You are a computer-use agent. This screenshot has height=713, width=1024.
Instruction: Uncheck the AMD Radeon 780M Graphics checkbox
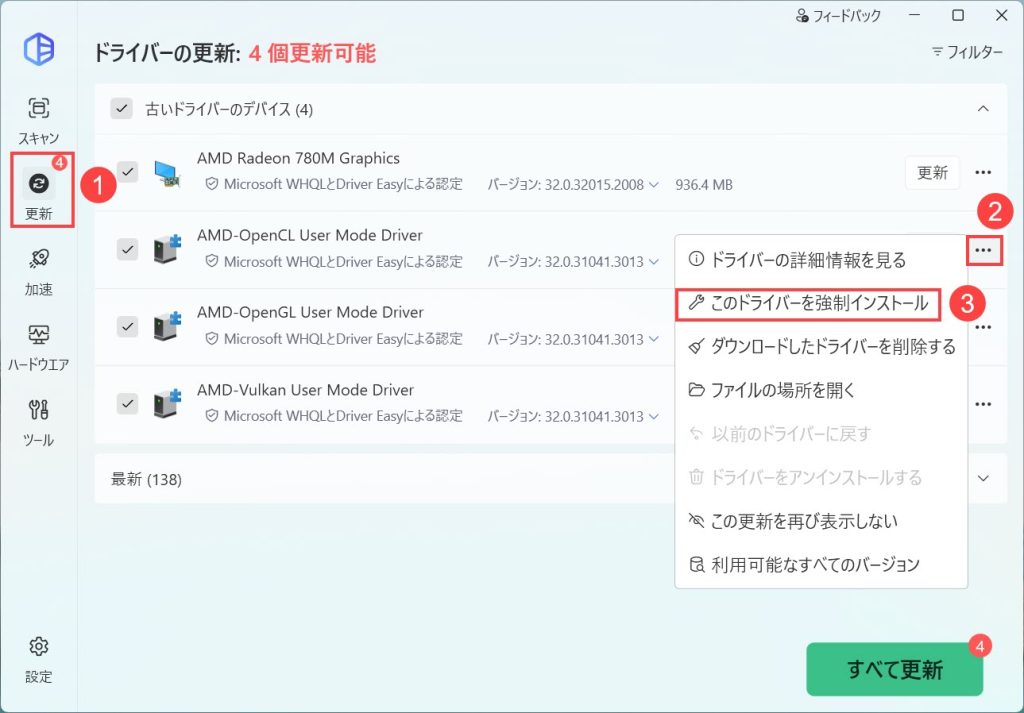point(127,172)
